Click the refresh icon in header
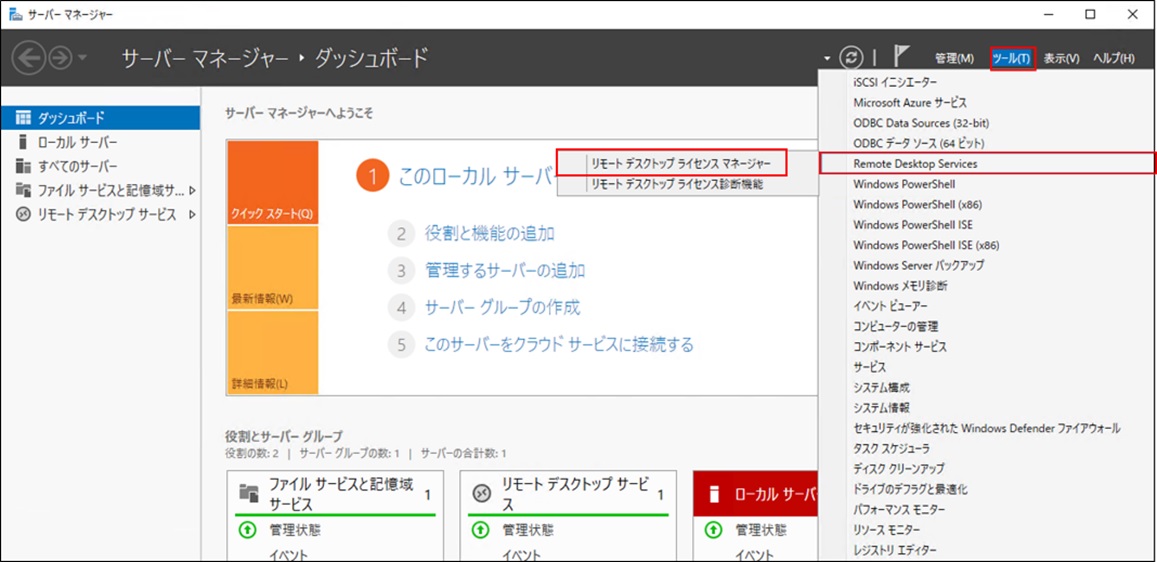This screenshot has height=562, width=1157. tap(851, 58)
